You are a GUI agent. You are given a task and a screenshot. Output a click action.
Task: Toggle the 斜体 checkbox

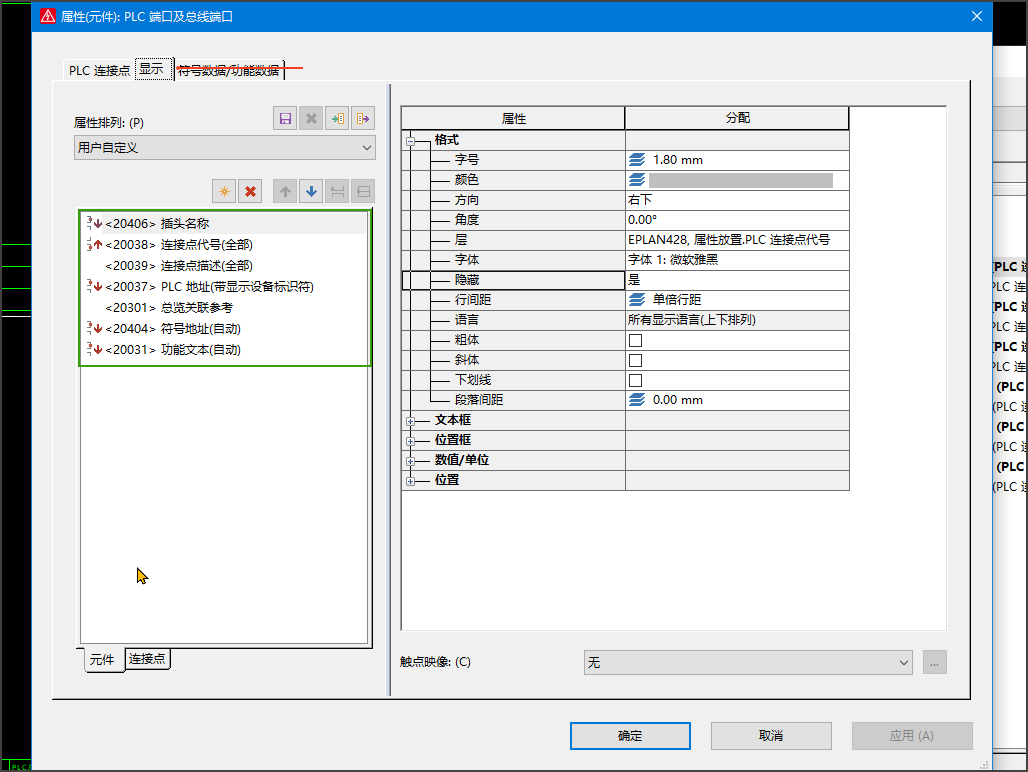[635, 360]
